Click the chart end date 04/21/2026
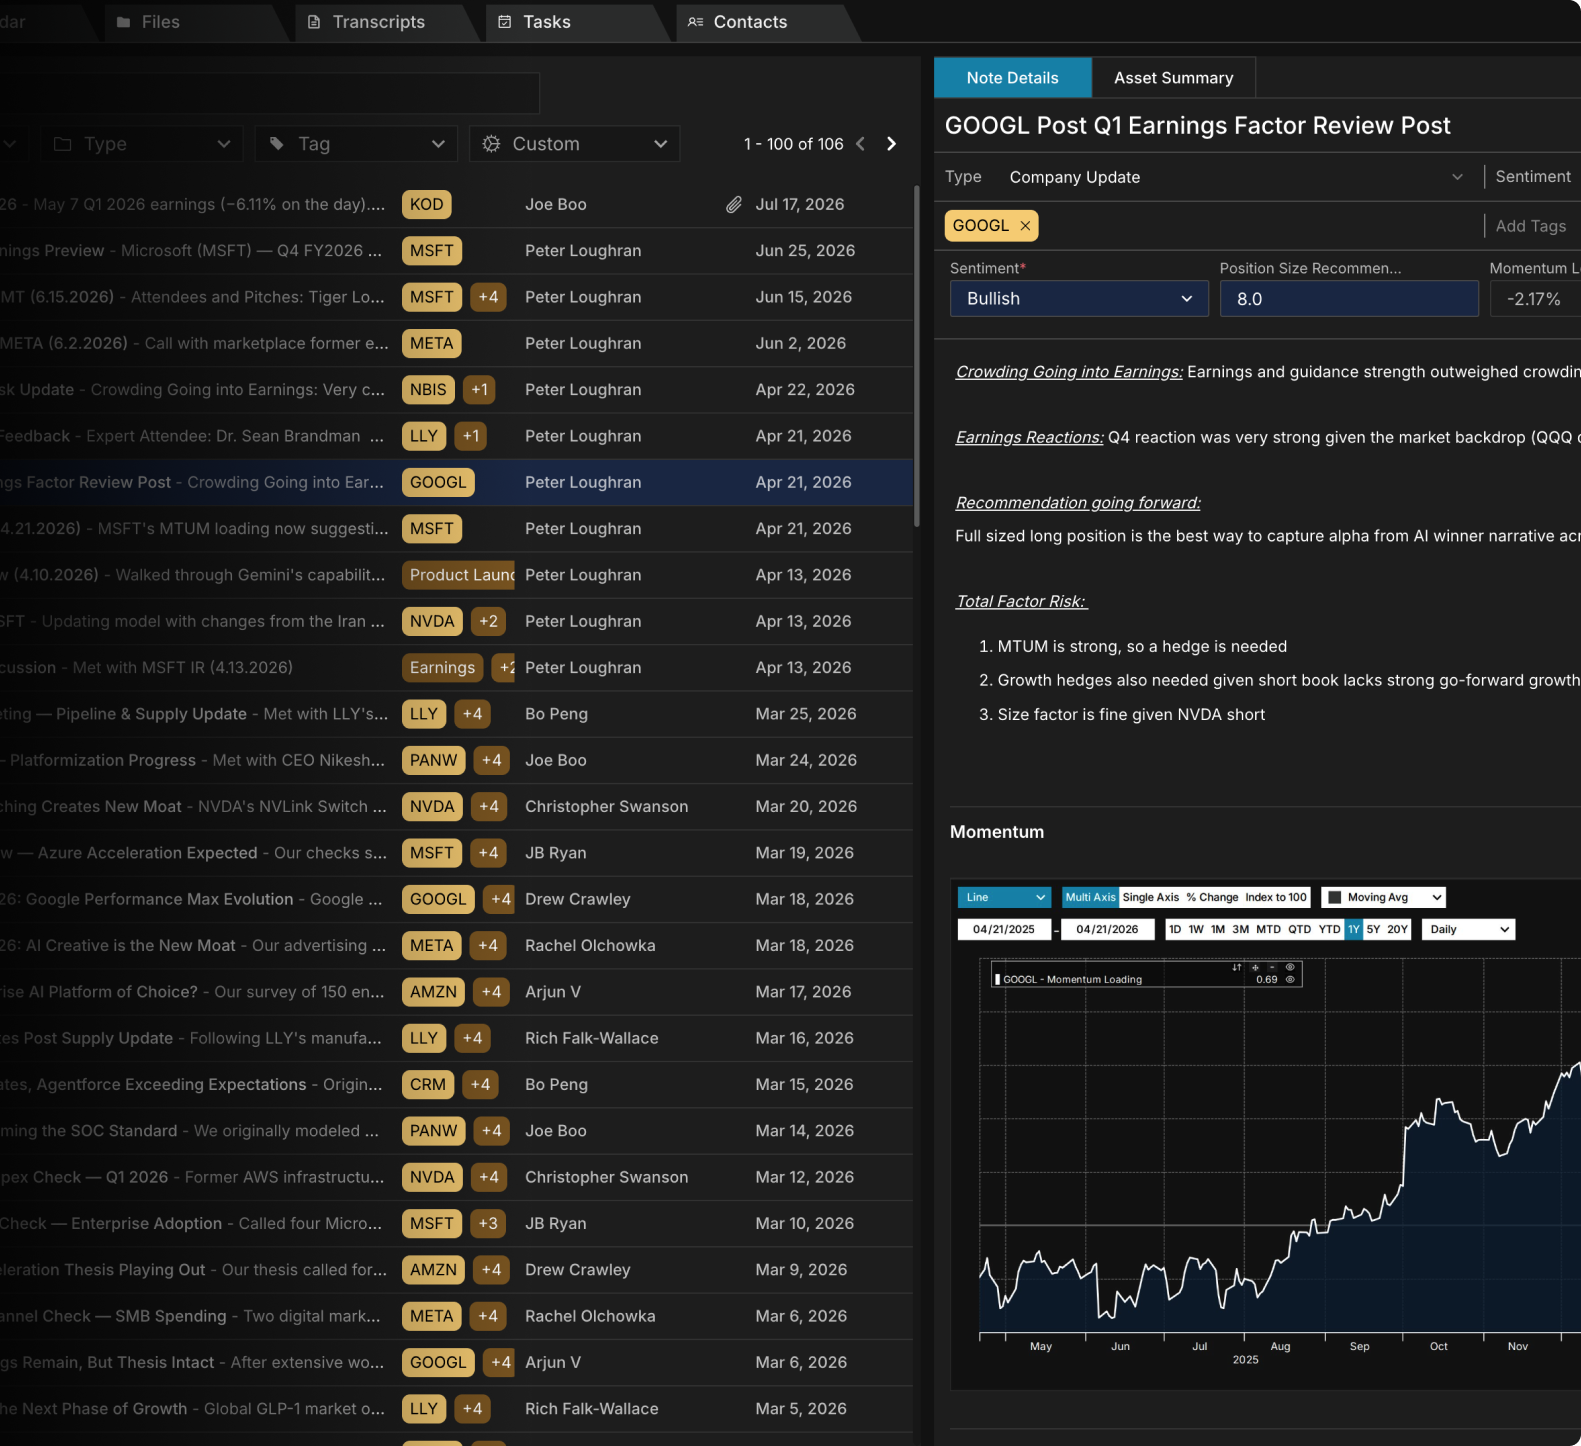 [1107, 929]
